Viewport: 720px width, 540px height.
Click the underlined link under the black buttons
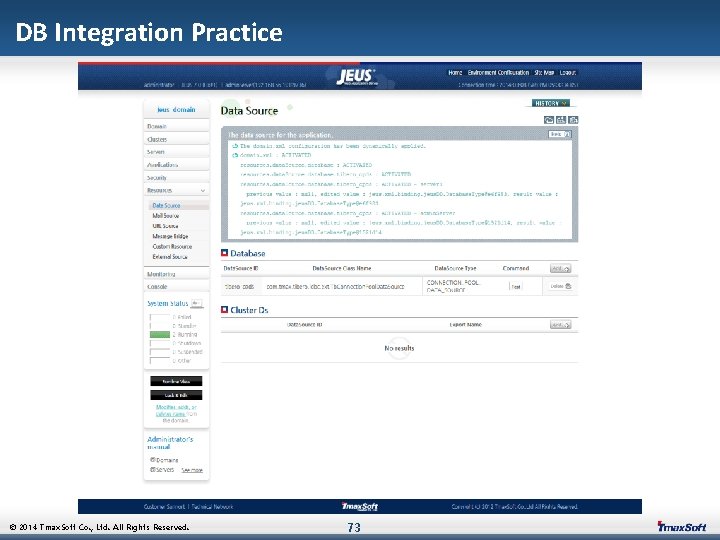(176, 410)
